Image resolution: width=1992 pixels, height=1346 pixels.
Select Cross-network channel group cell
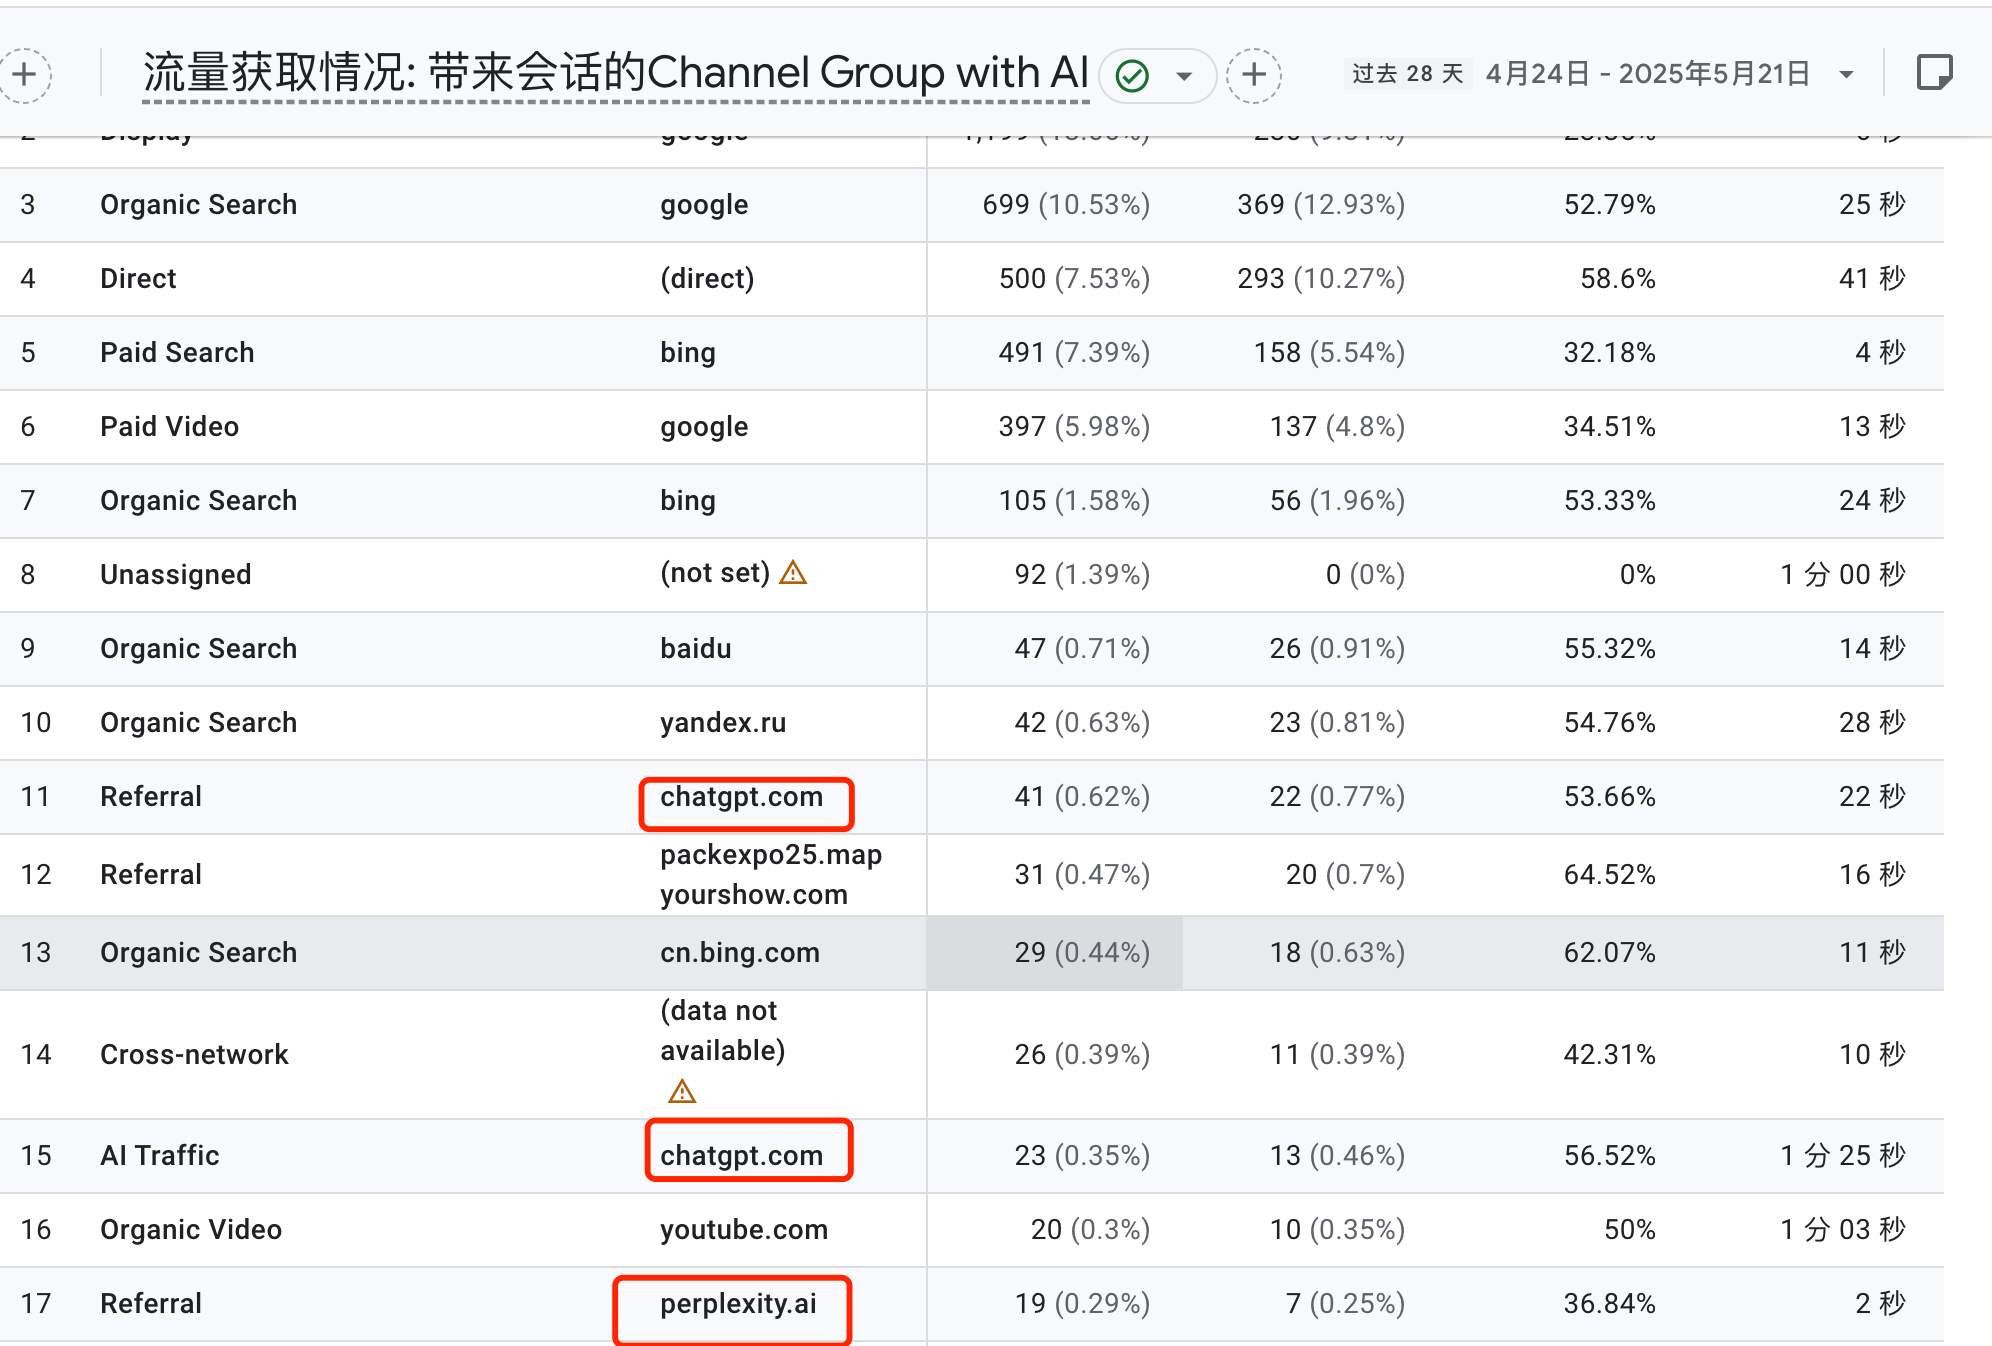(194, 1054)
